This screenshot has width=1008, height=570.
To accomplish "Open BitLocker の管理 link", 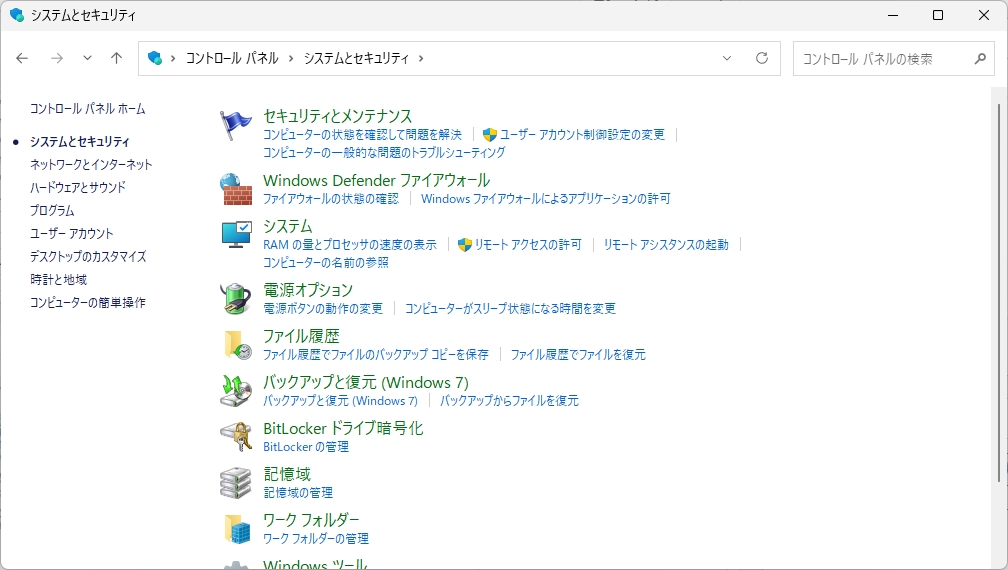I will [x=306, y=447].
